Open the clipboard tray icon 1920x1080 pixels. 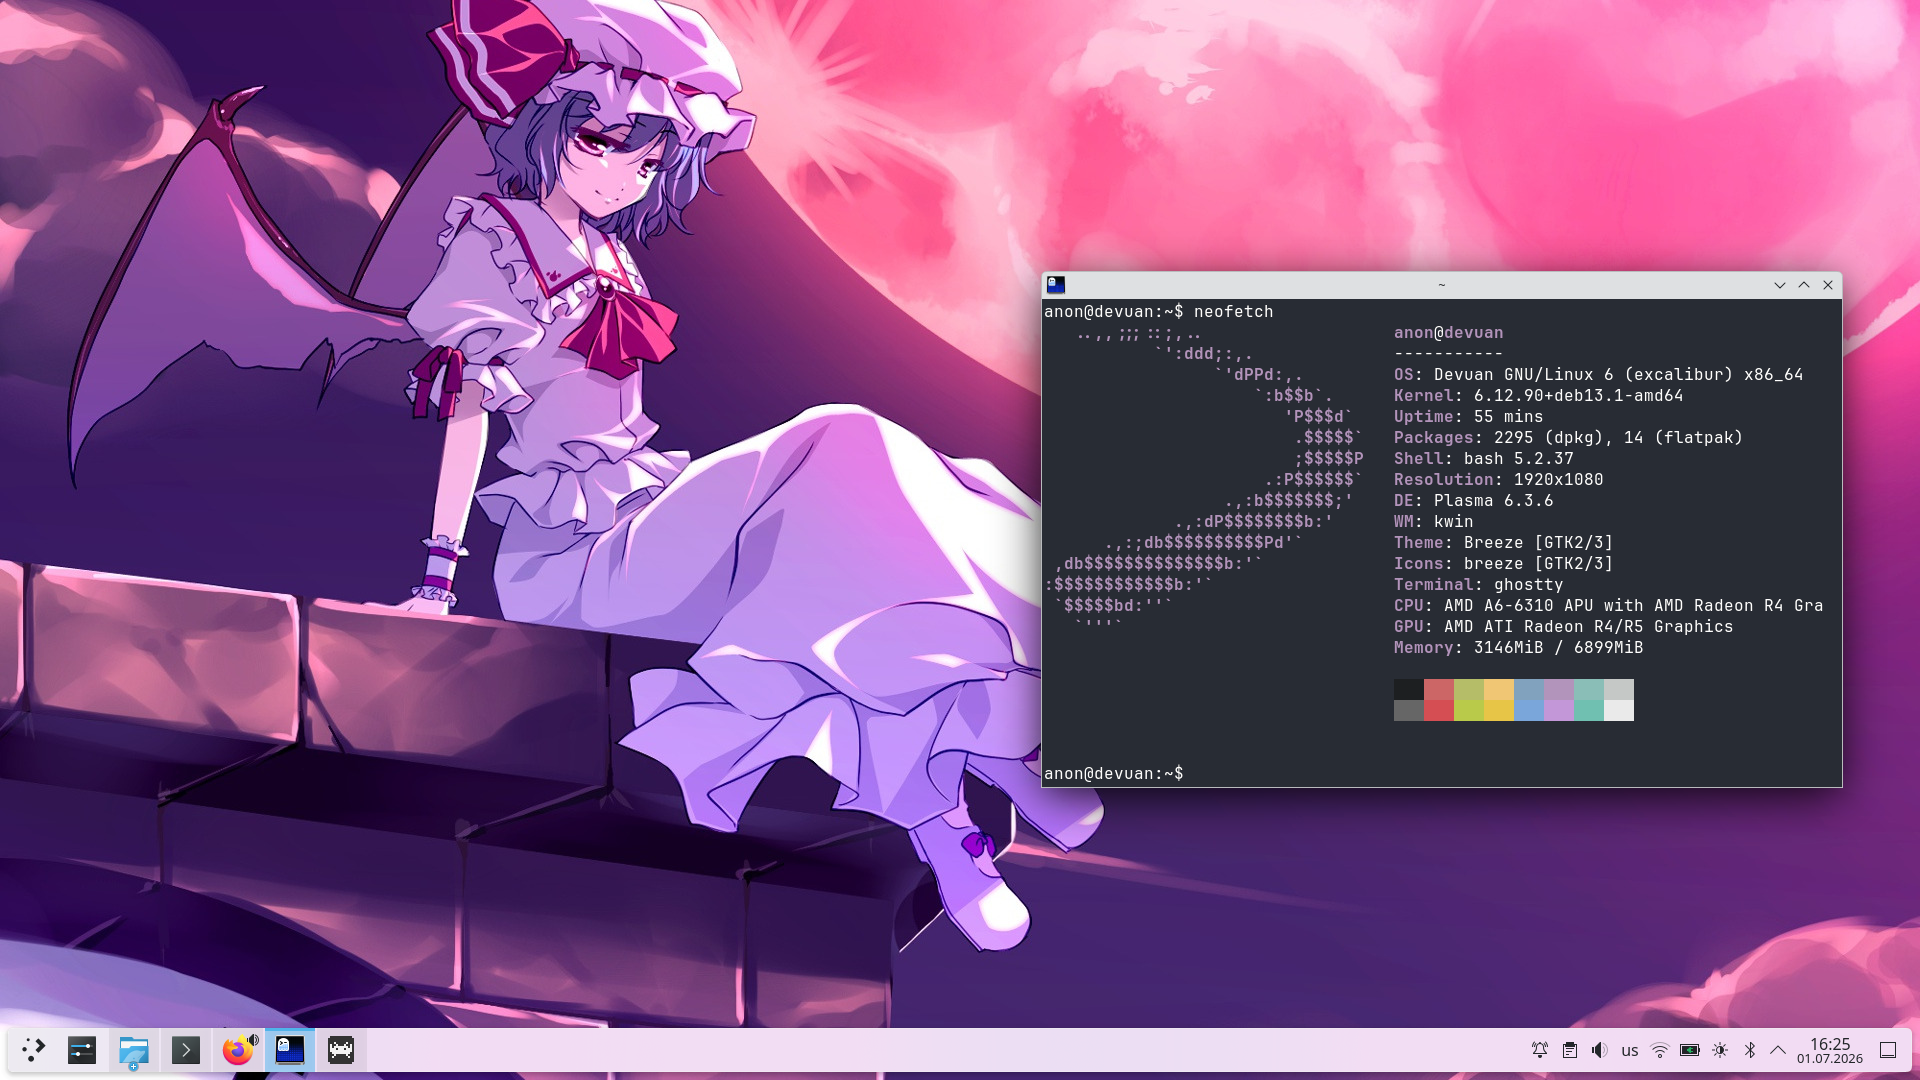click(x=1570, y=1050)
